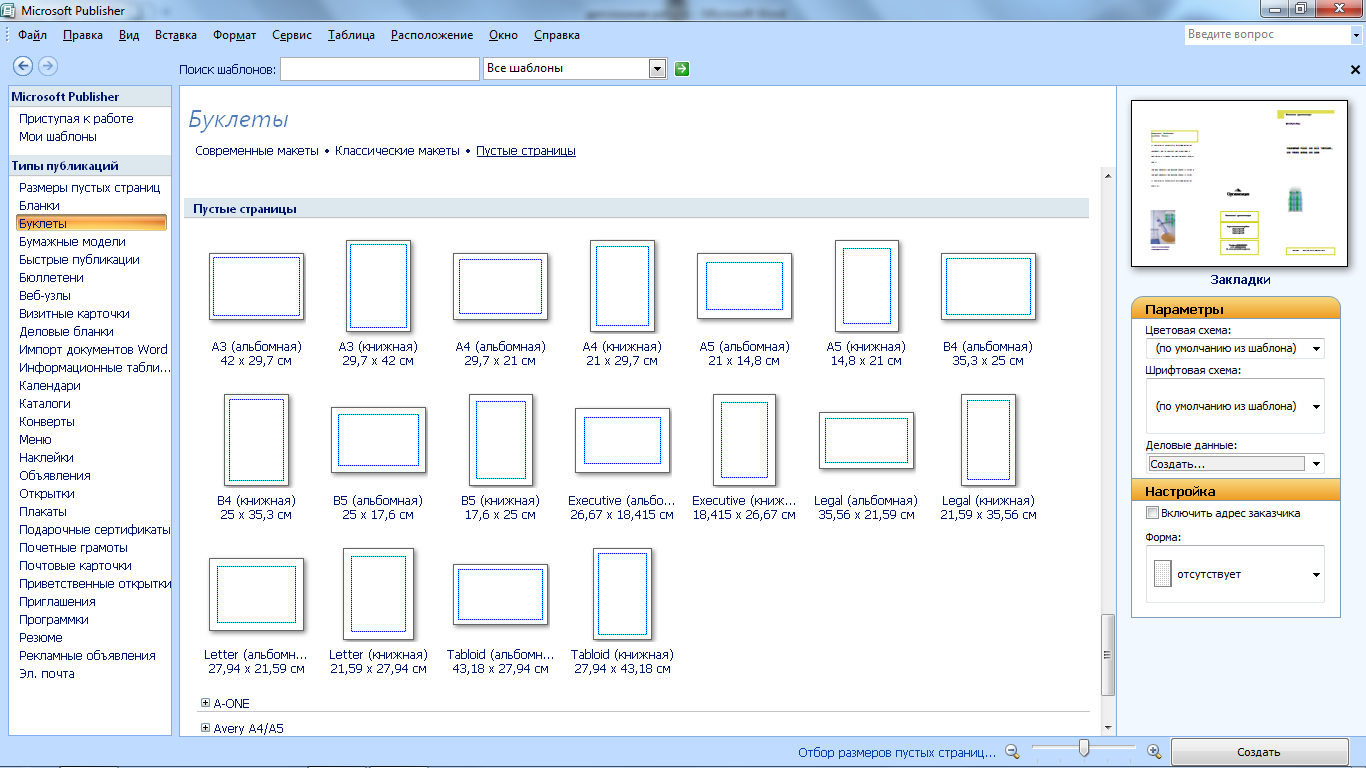The image size is (1366, 768).
Task: Close the catalog pane with the X
Action: pos(1355,70)
